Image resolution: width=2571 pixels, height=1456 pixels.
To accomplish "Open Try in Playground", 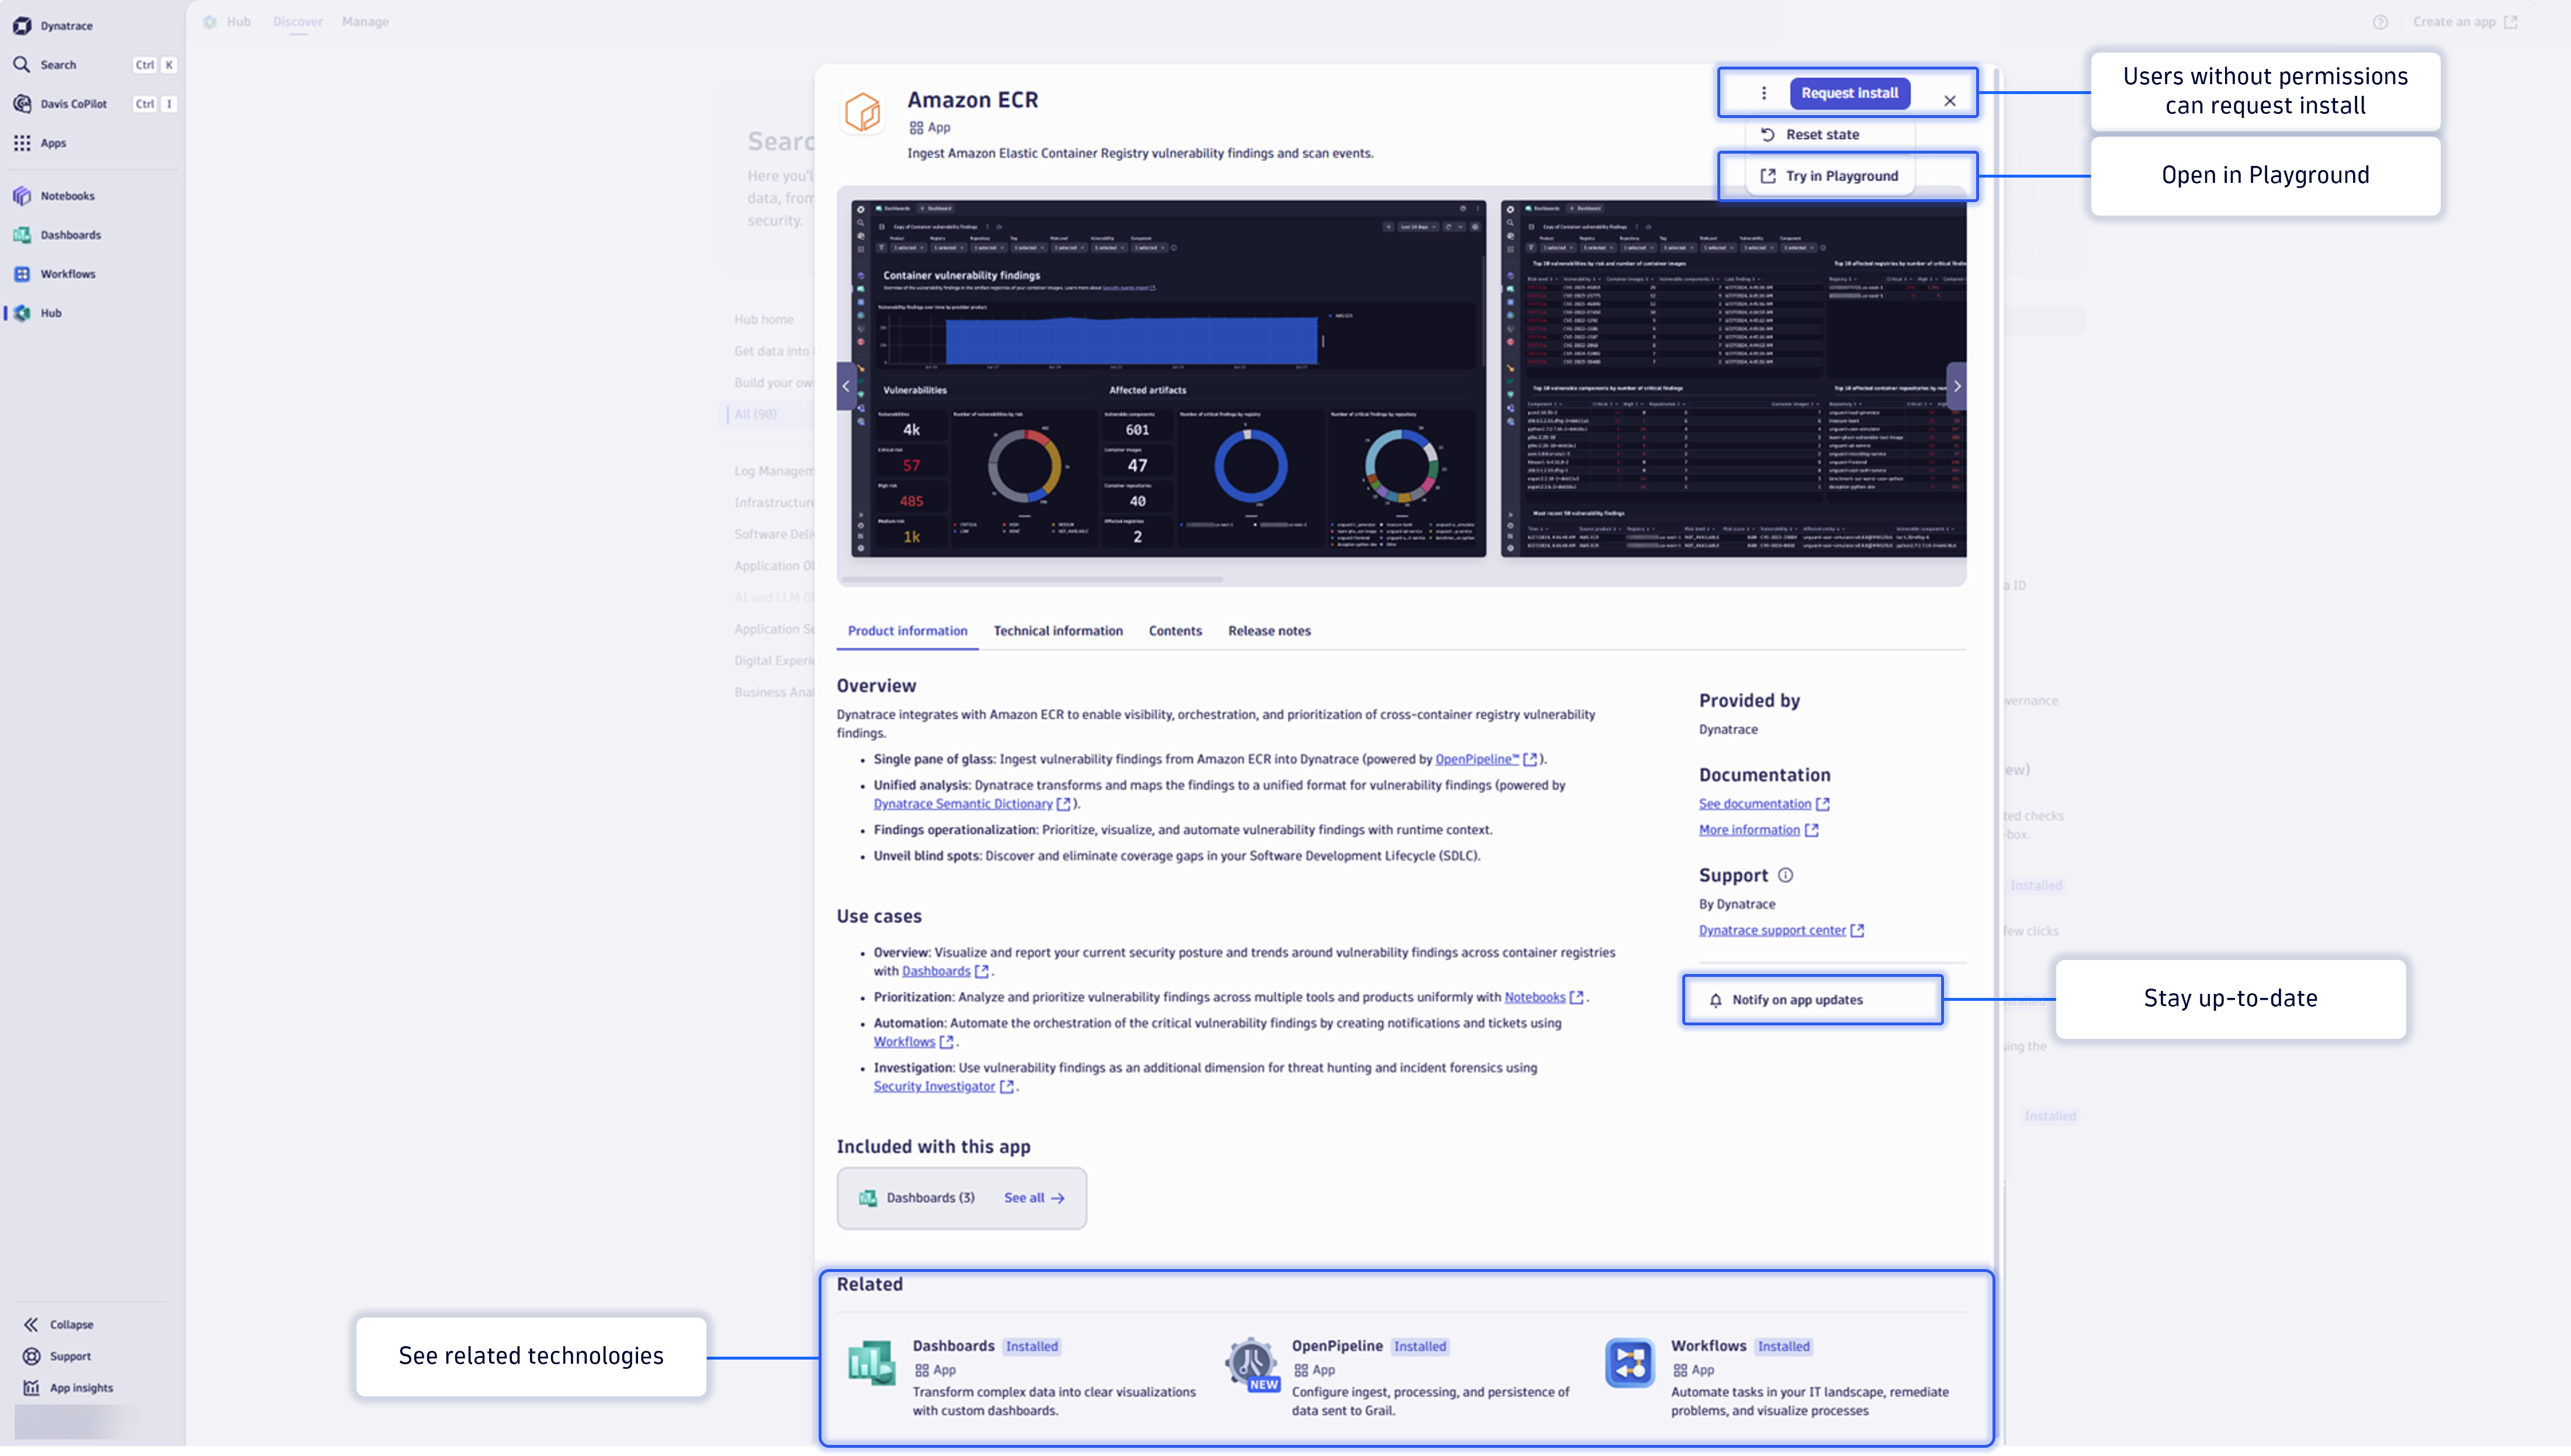I will click(1840, 175).
